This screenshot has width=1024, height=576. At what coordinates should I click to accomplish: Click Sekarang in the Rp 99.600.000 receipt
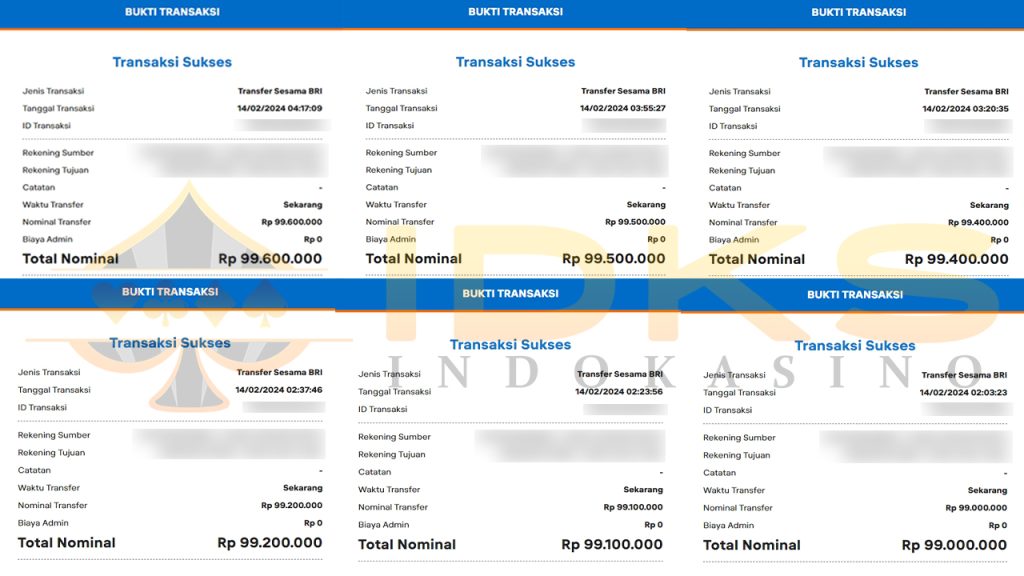303,205
